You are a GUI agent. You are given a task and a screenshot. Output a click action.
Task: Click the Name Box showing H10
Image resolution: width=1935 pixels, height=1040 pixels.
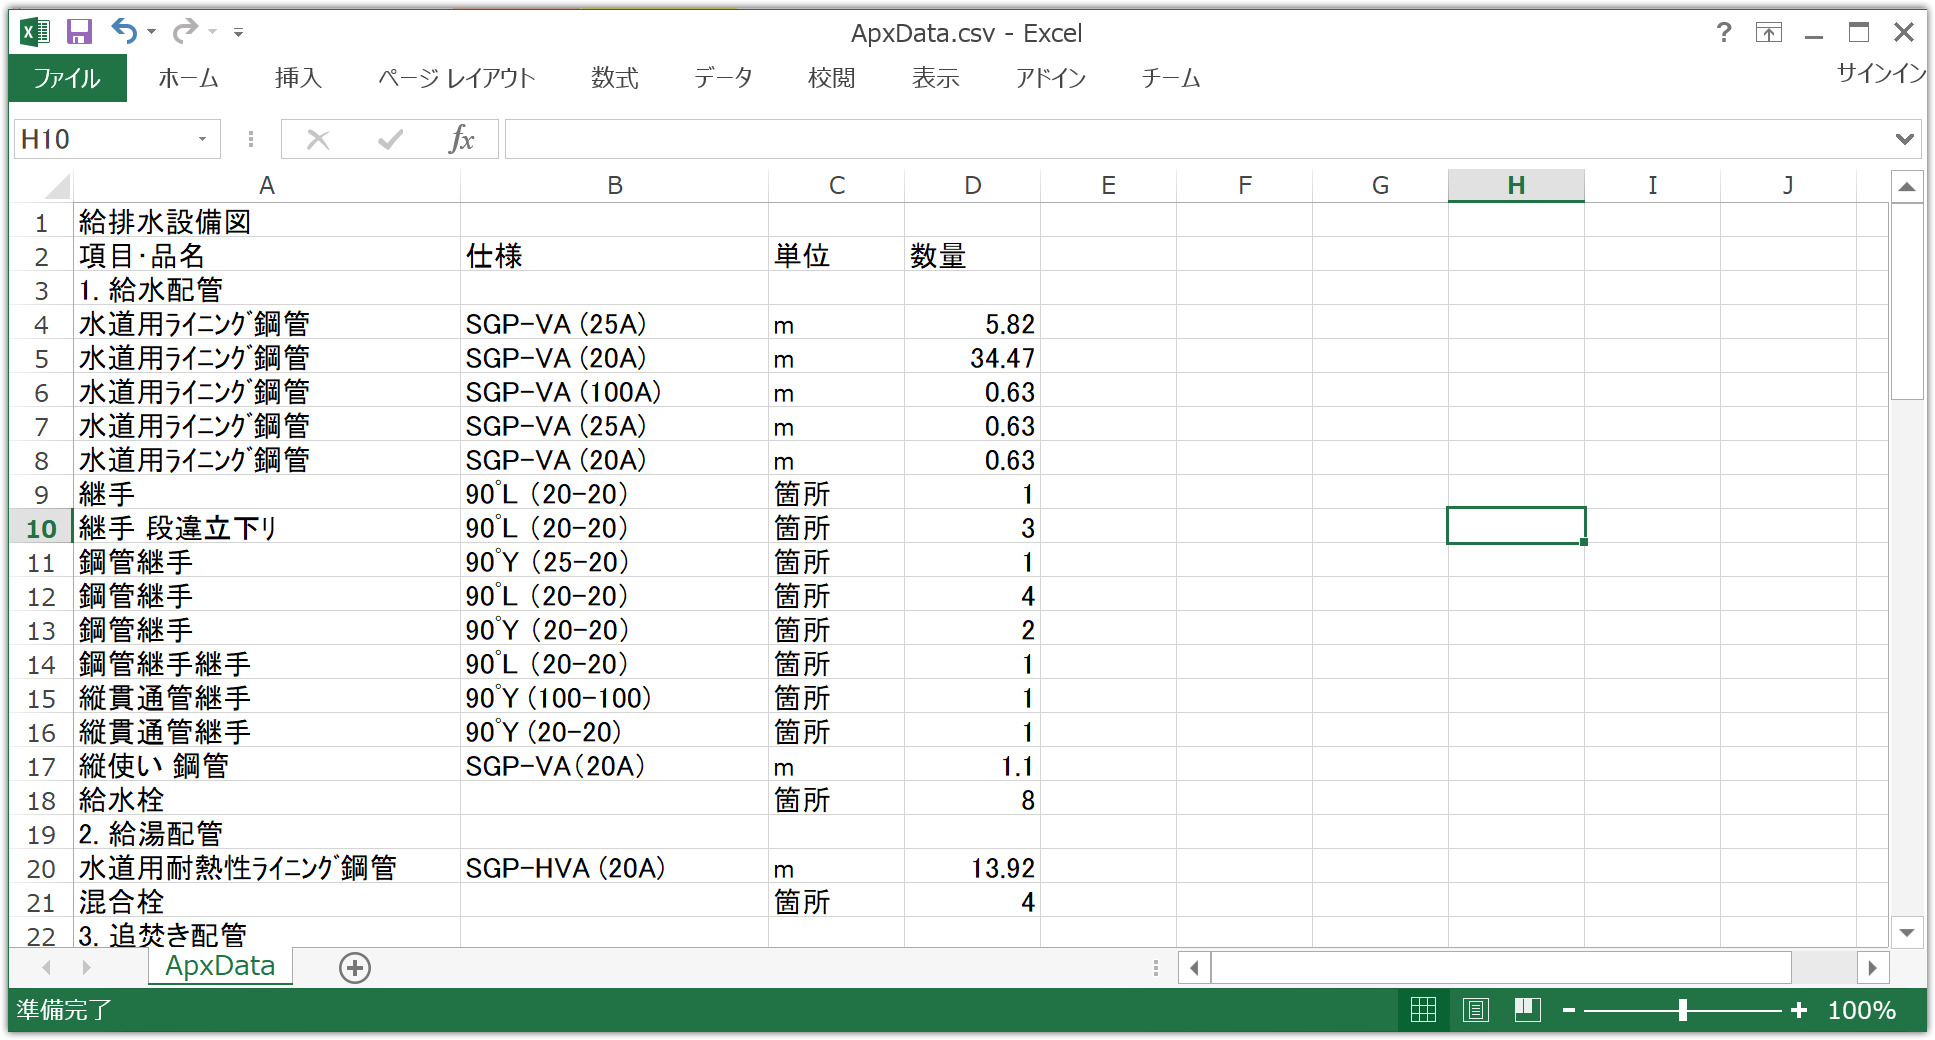point(101,139)
